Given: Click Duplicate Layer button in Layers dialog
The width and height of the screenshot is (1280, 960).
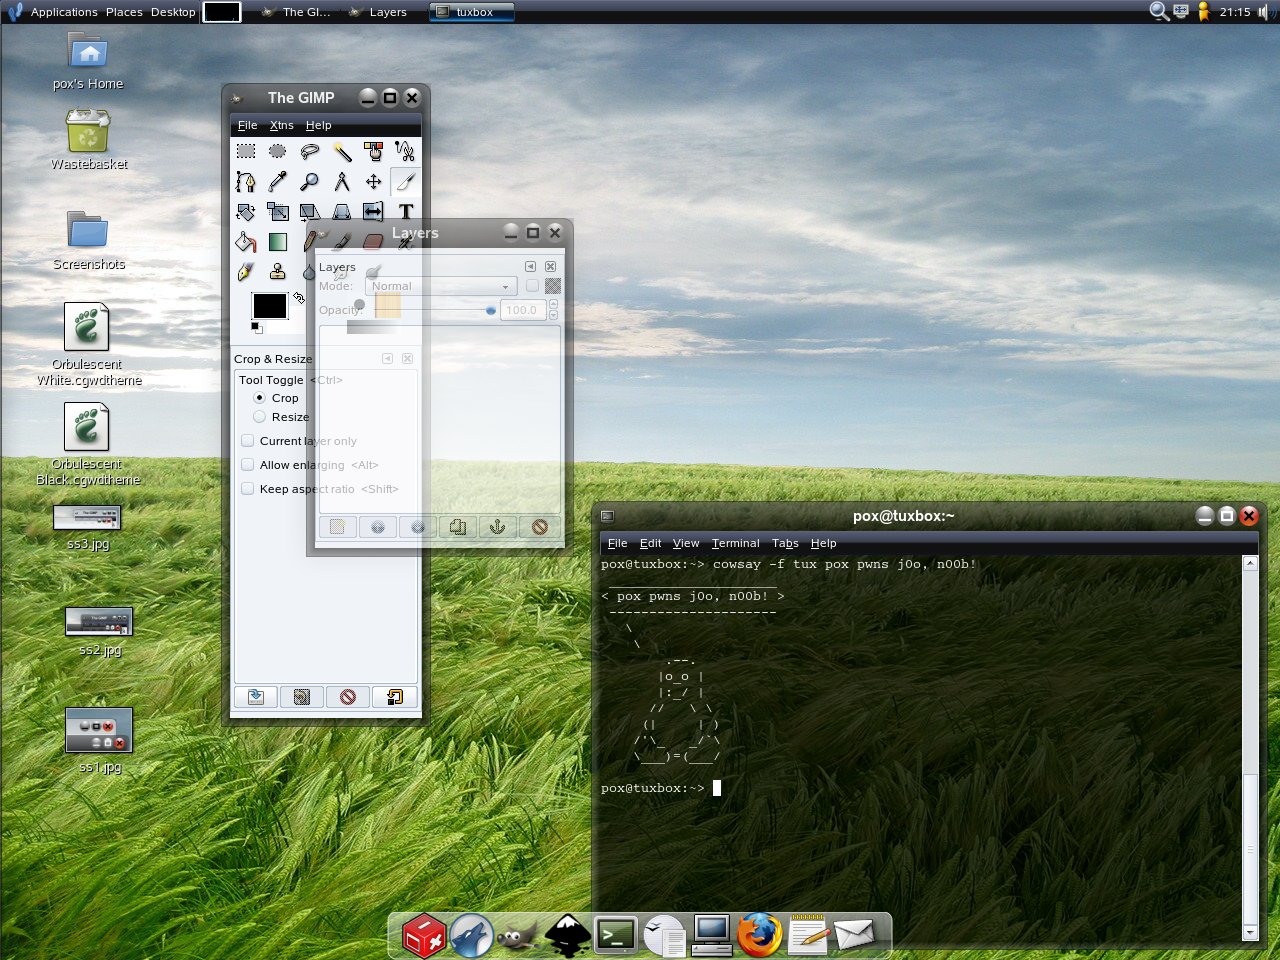Looking at the screenshot, I should (x=458, y=527).
